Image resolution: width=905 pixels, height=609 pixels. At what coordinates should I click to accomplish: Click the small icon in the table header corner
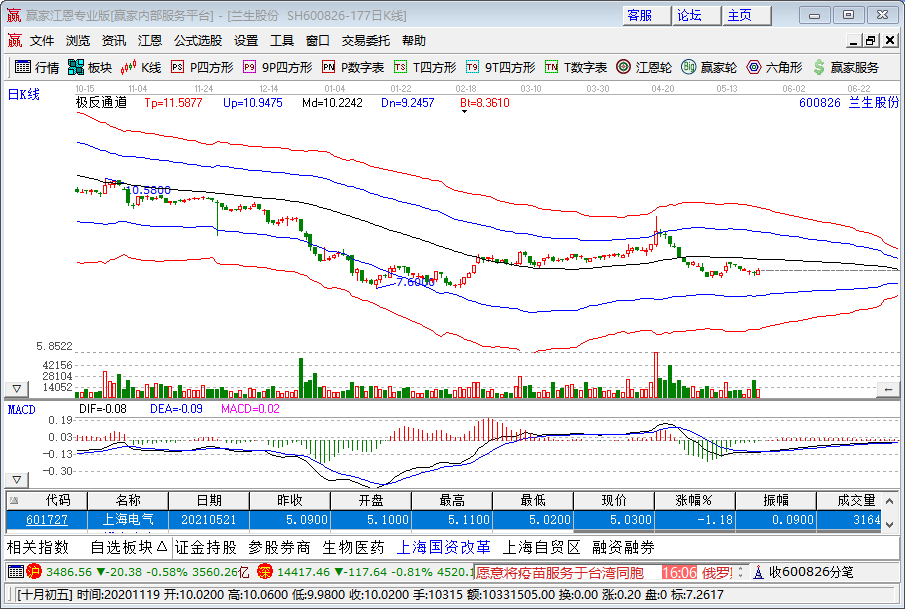point(14,500)
